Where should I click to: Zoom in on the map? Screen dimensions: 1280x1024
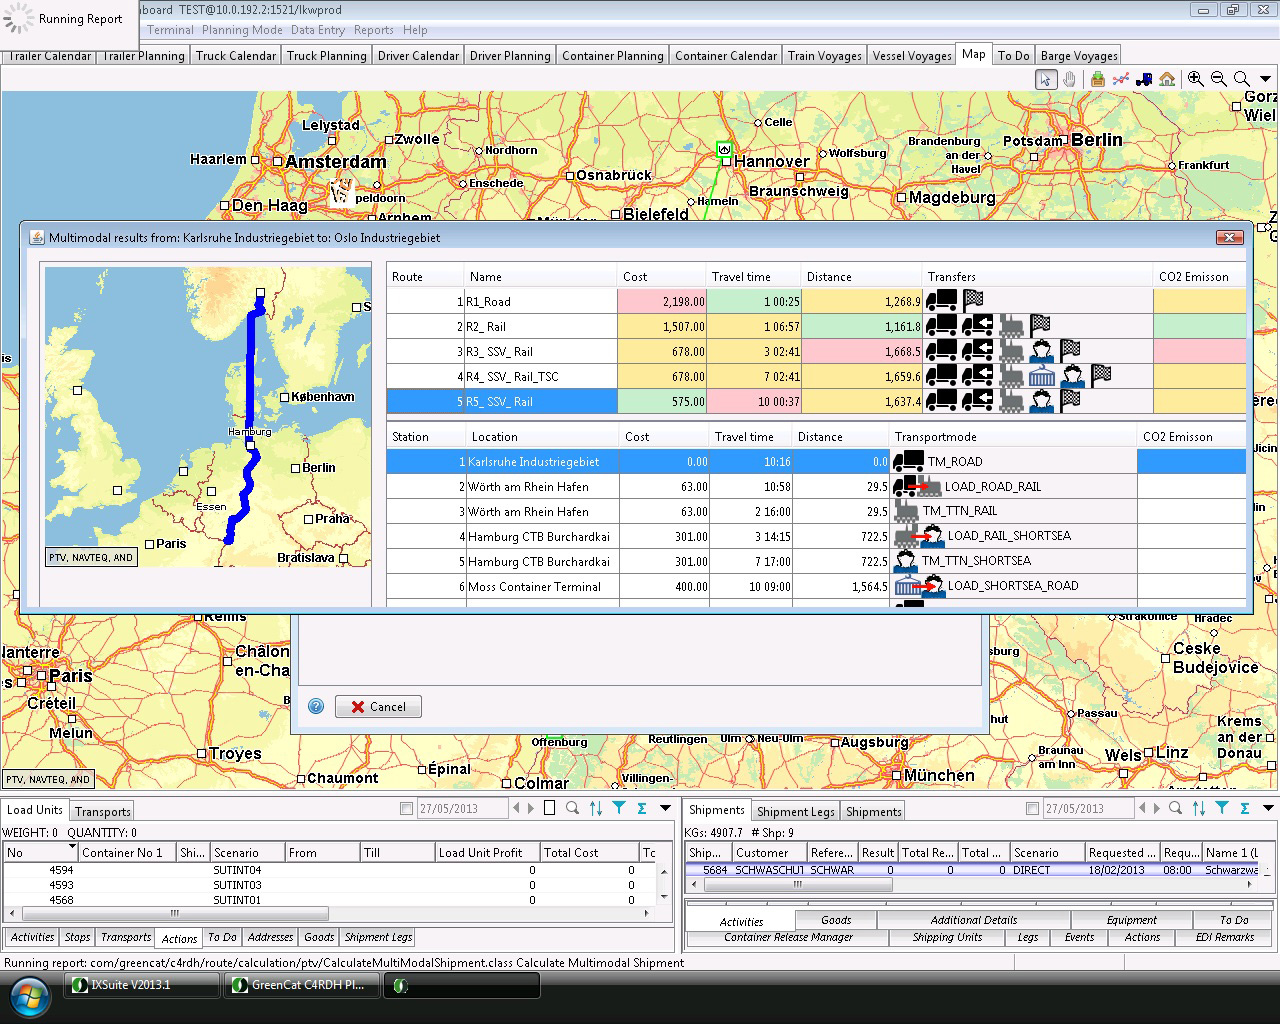pos(1195,80)
